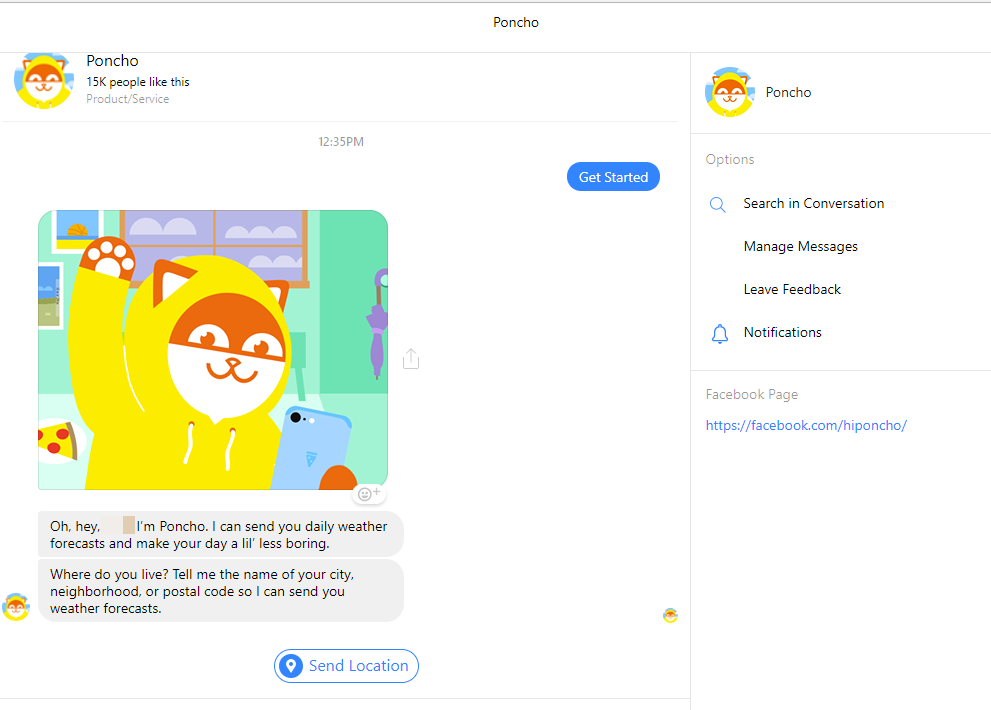
Task: Open Notifications option
Action: point(782,333)
